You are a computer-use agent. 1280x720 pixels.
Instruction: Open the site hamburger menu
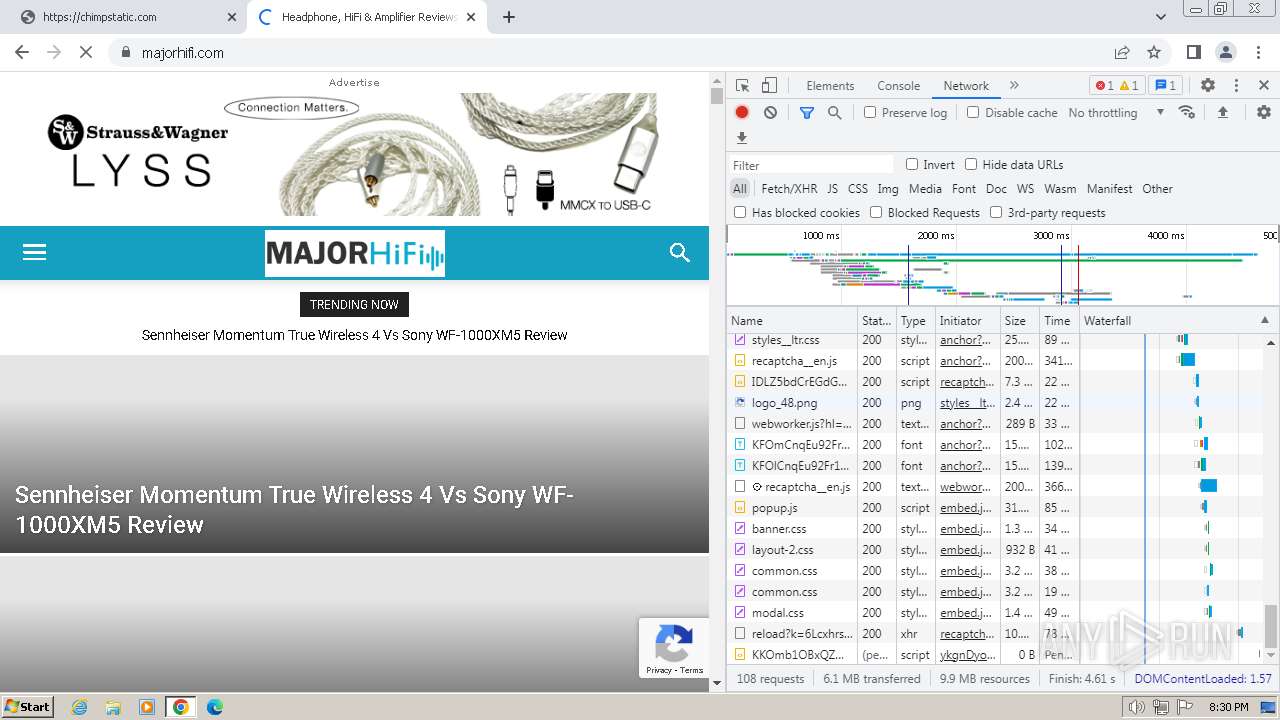tap(35, 252)
